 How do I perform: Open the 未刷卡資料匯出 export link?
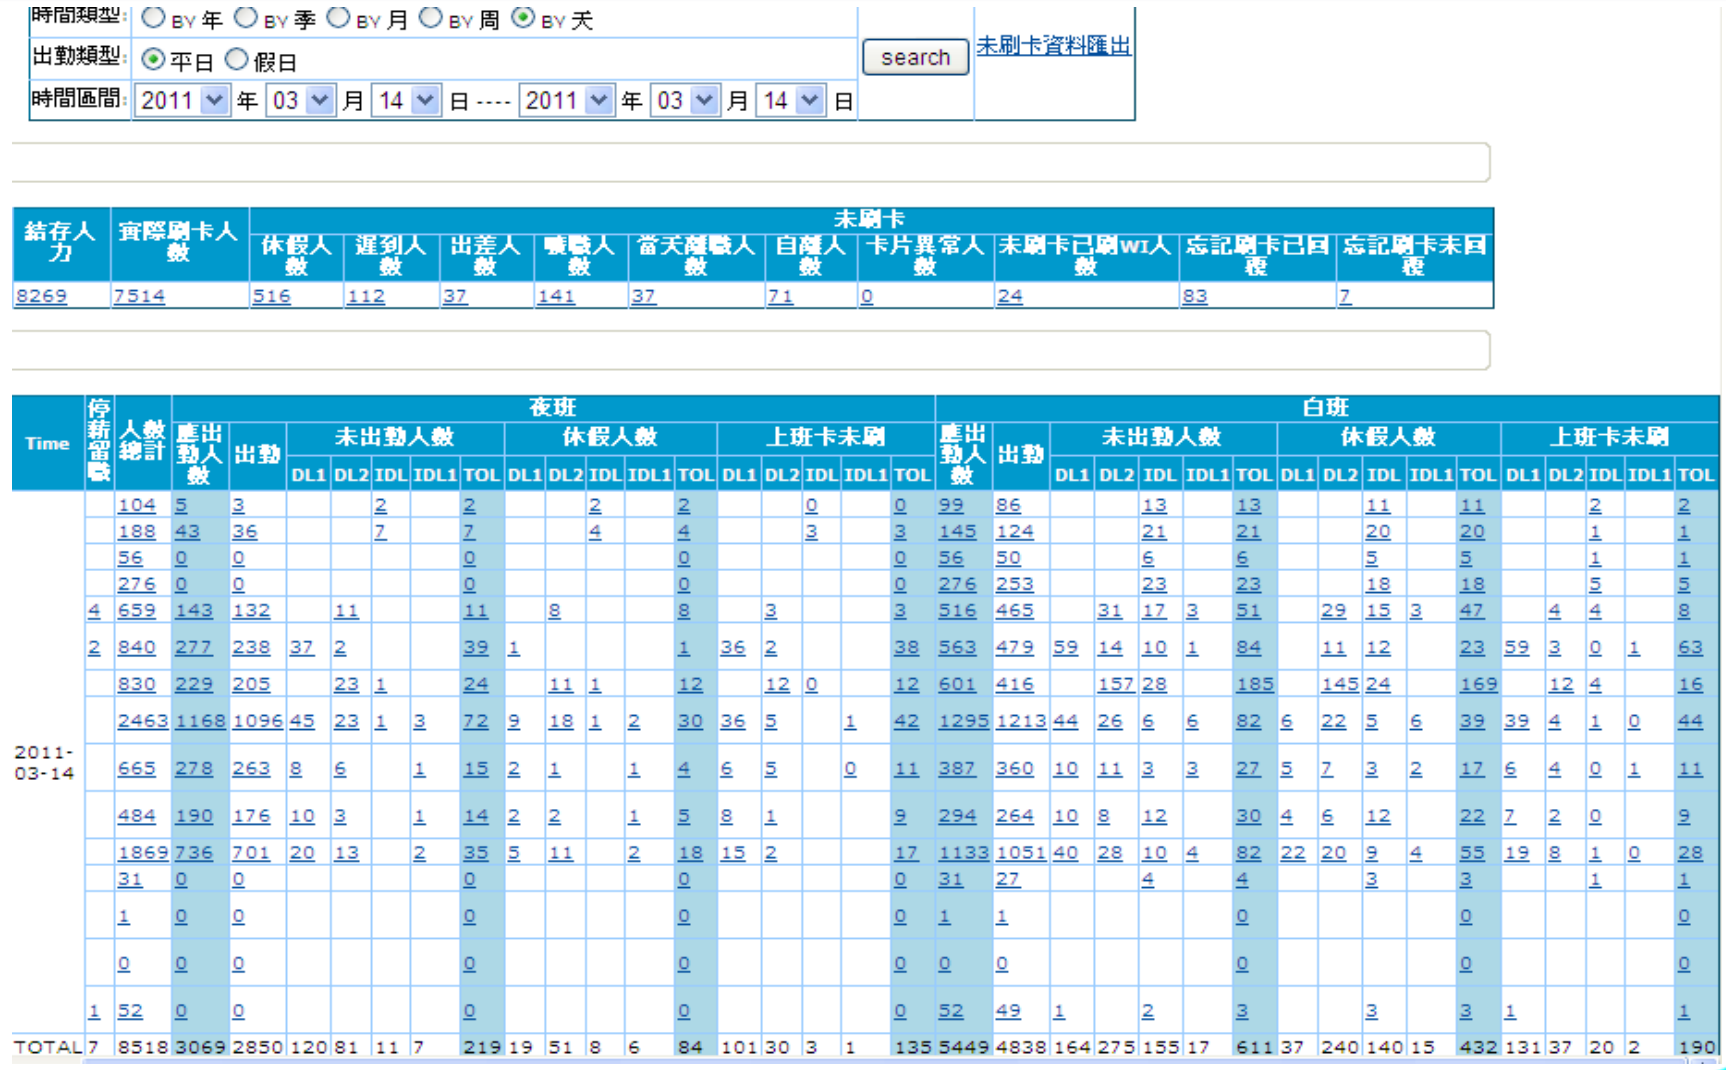(x=1053, y=46)
